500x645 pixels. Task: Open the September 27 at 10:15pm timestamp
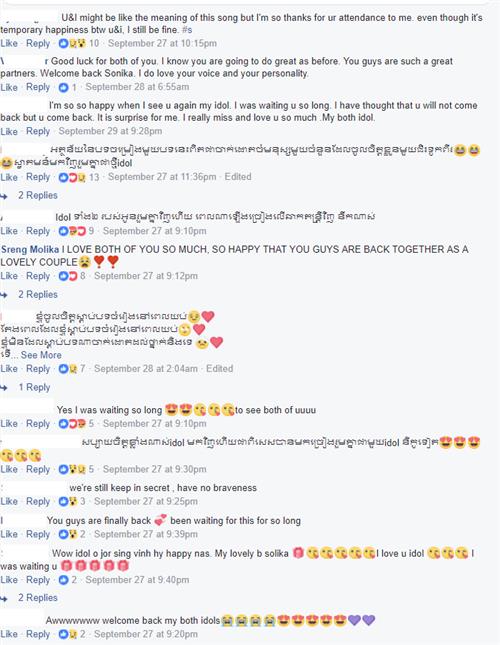click(x=162, y=43)
